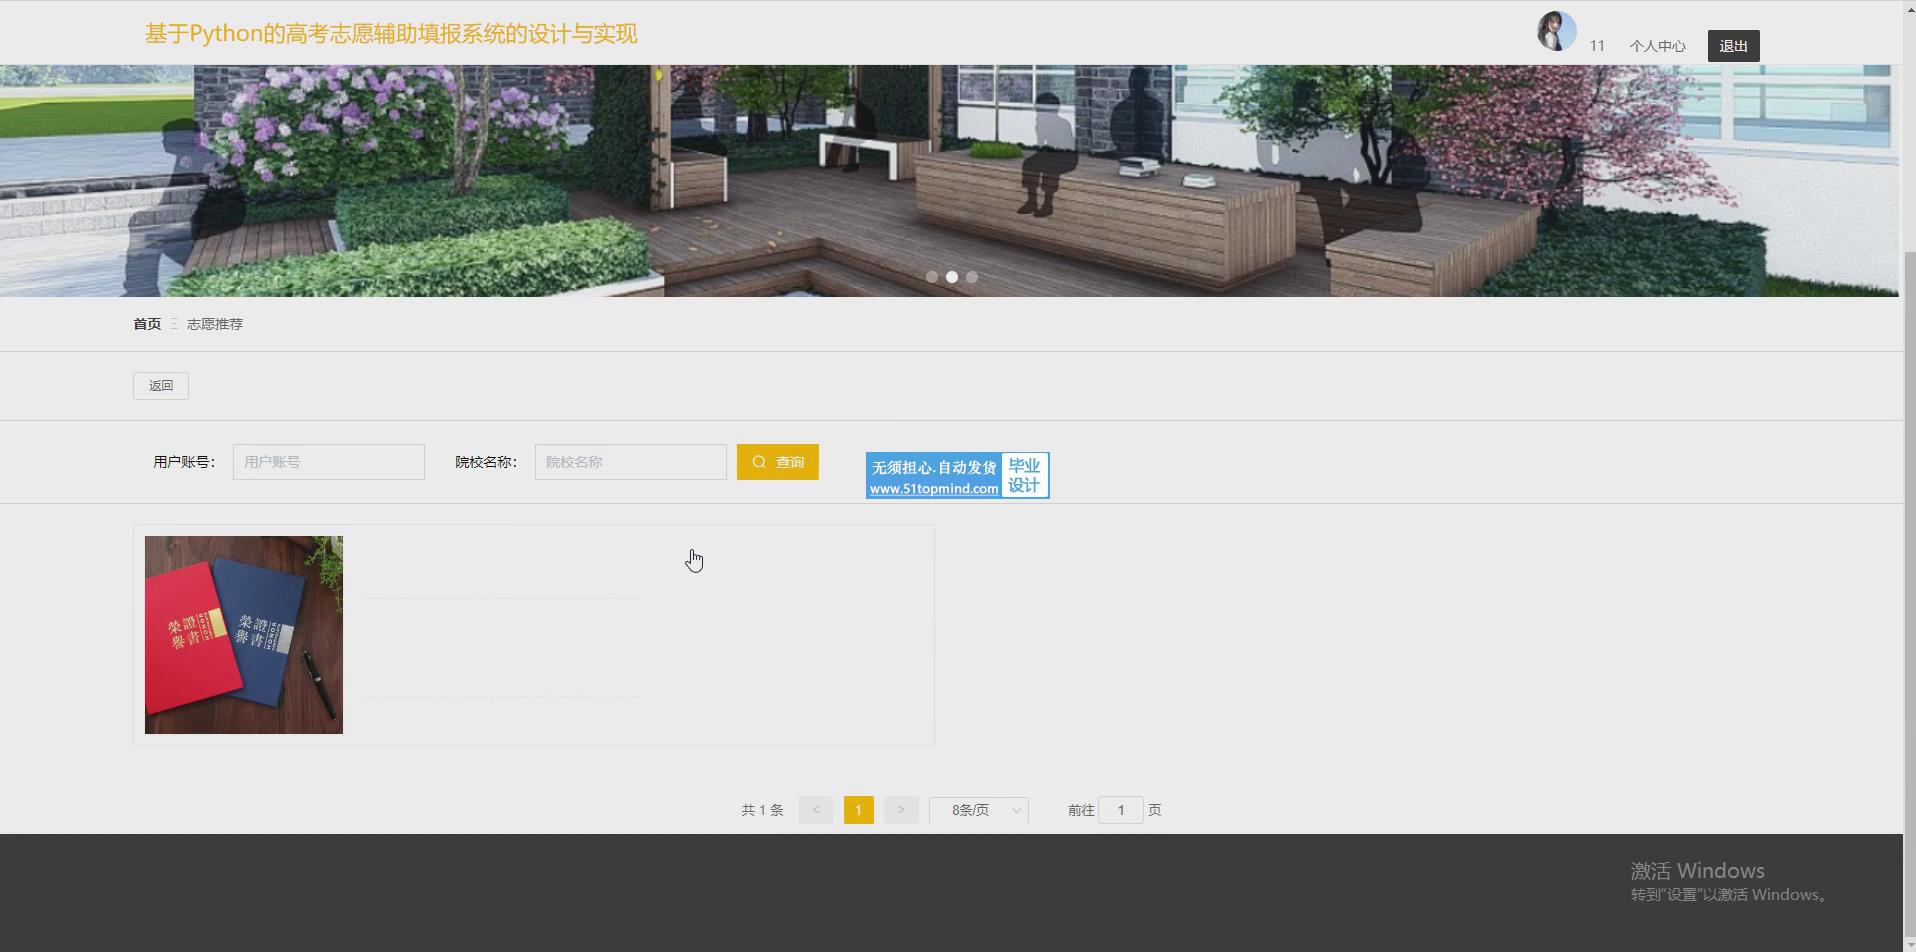Image resolution: width=1916 pixels, height=952 pixels.
Task: Open the certificate image card thumbnail
Action: tap(244, 635)
